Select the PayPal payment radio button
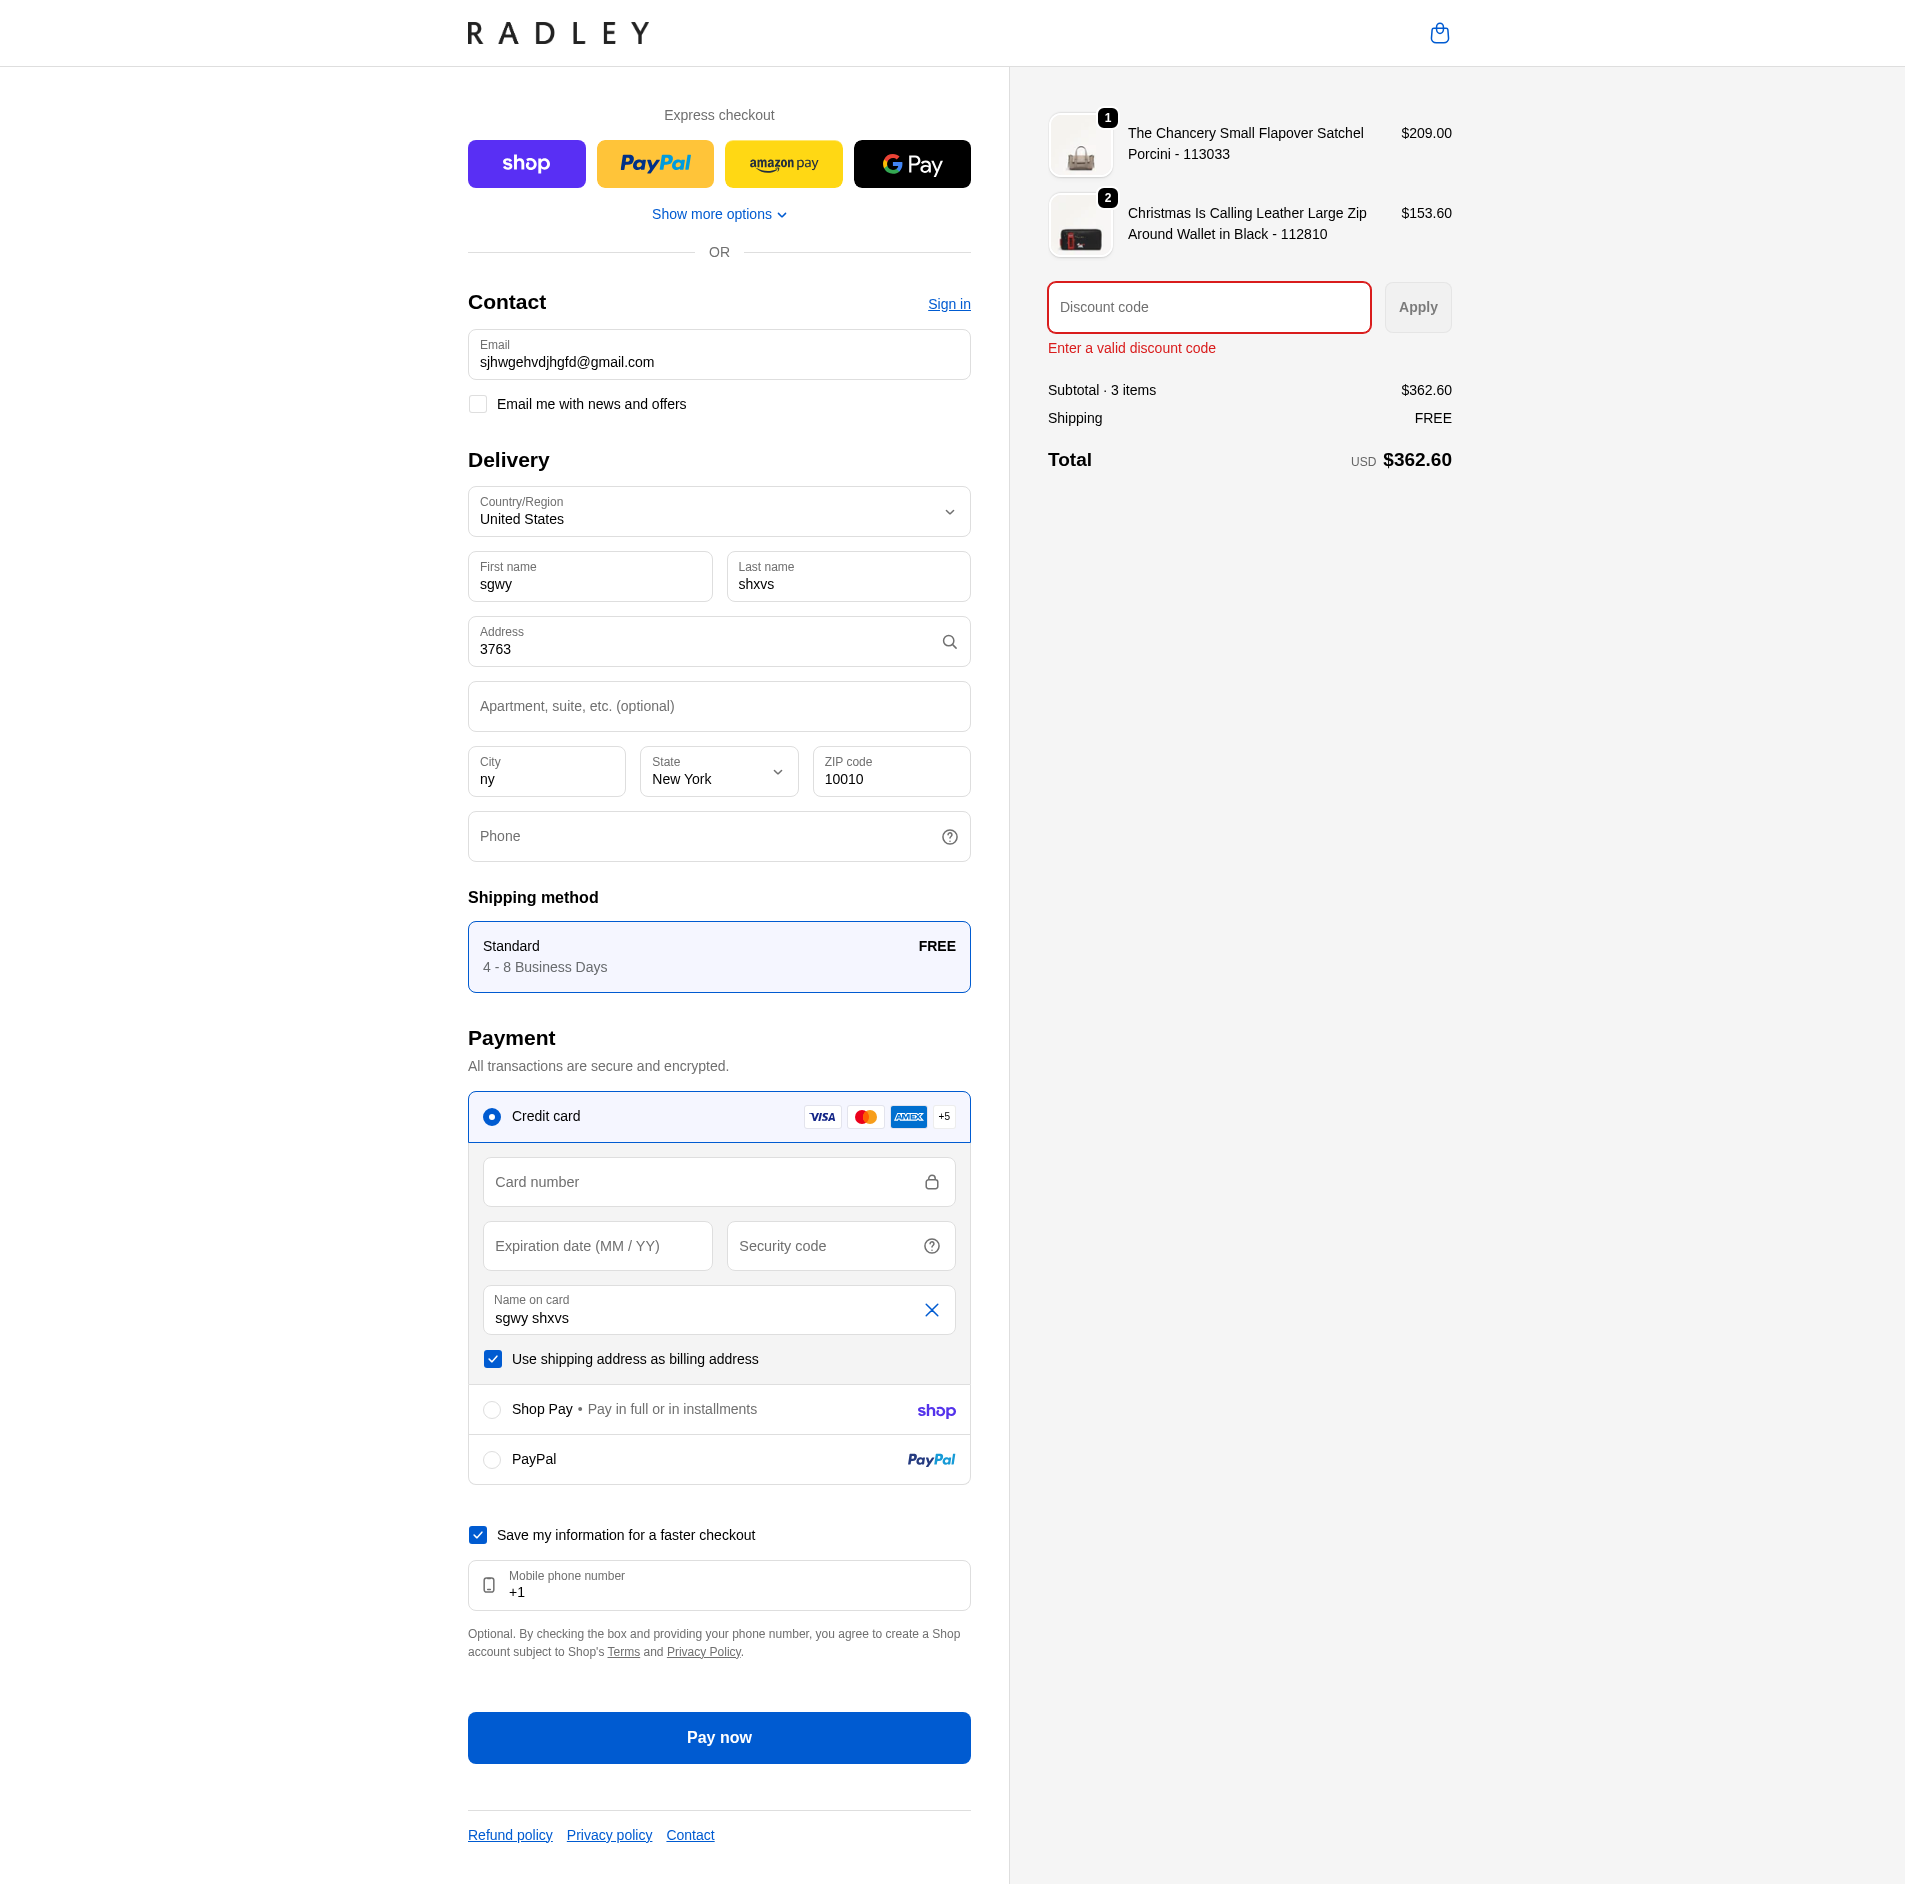 point(492,1460)
